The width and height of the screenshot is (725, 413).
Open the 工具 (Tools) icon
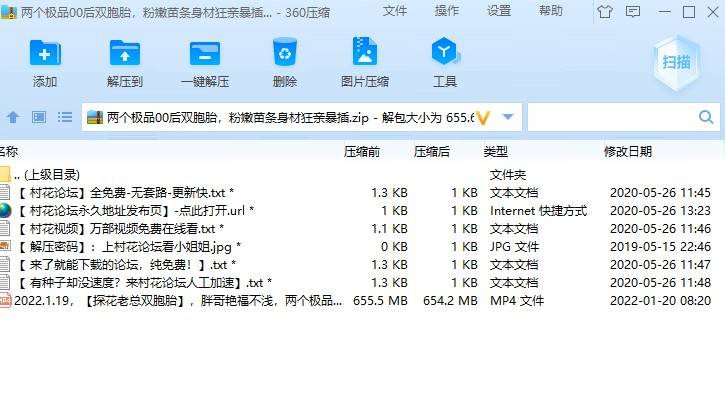pos(445,62)
